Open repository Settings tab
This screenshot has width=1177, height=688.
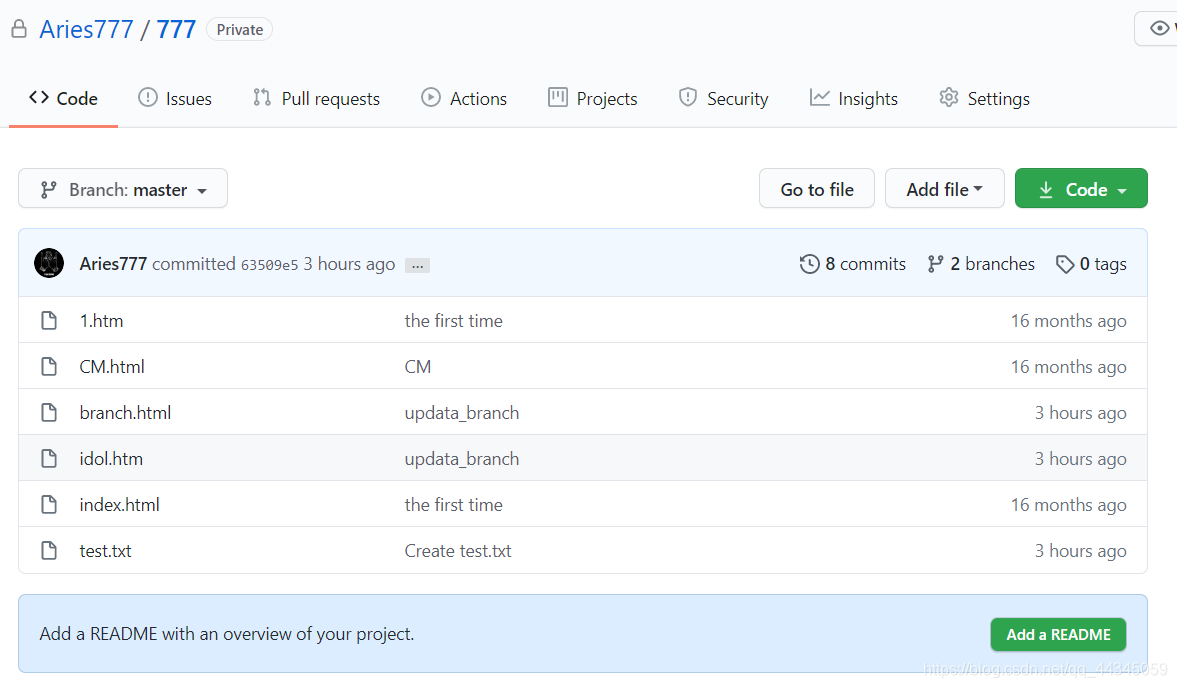(984, 98)
